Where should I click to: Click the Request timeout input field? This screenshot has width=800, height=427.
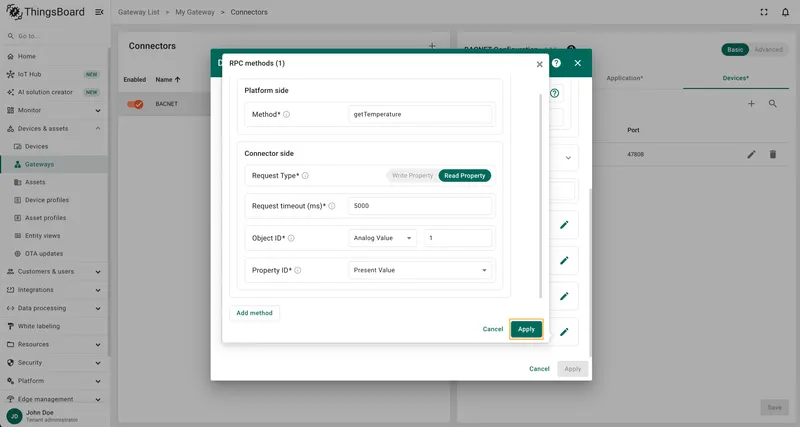[x=420, y=206]
